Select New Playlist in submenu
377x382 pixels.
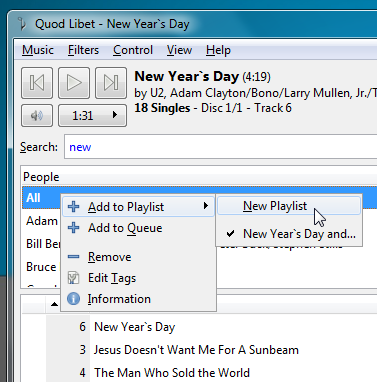289,206
